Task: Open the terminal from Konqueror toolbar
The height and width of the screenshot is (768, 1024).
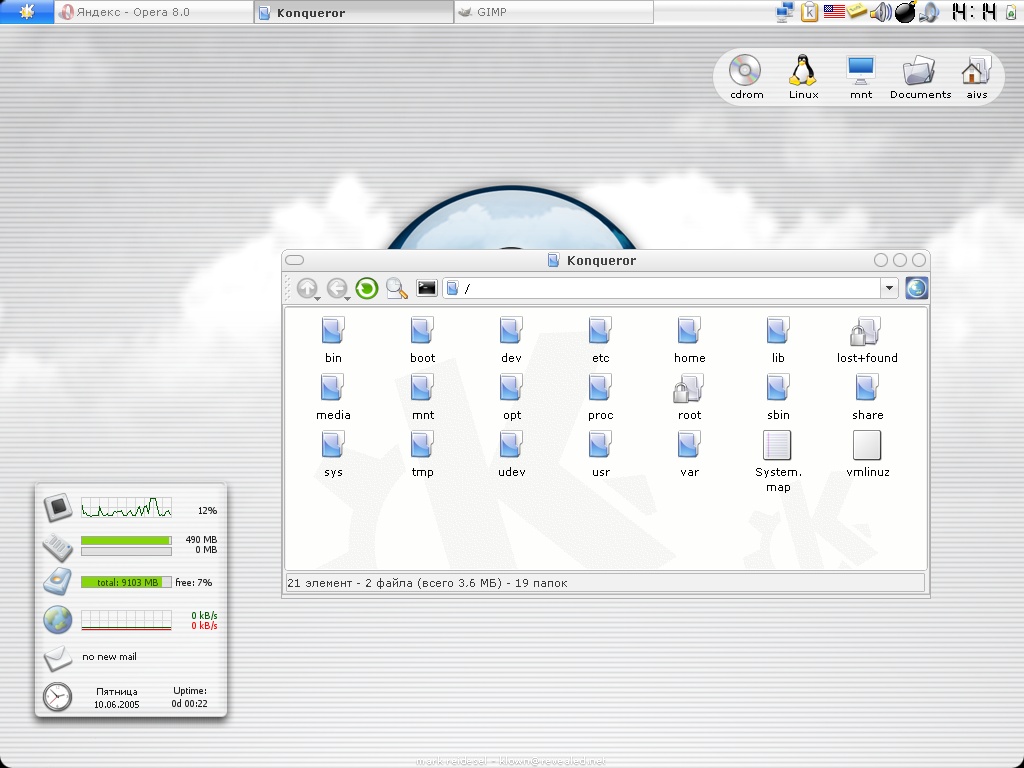Action: point(426,288)
